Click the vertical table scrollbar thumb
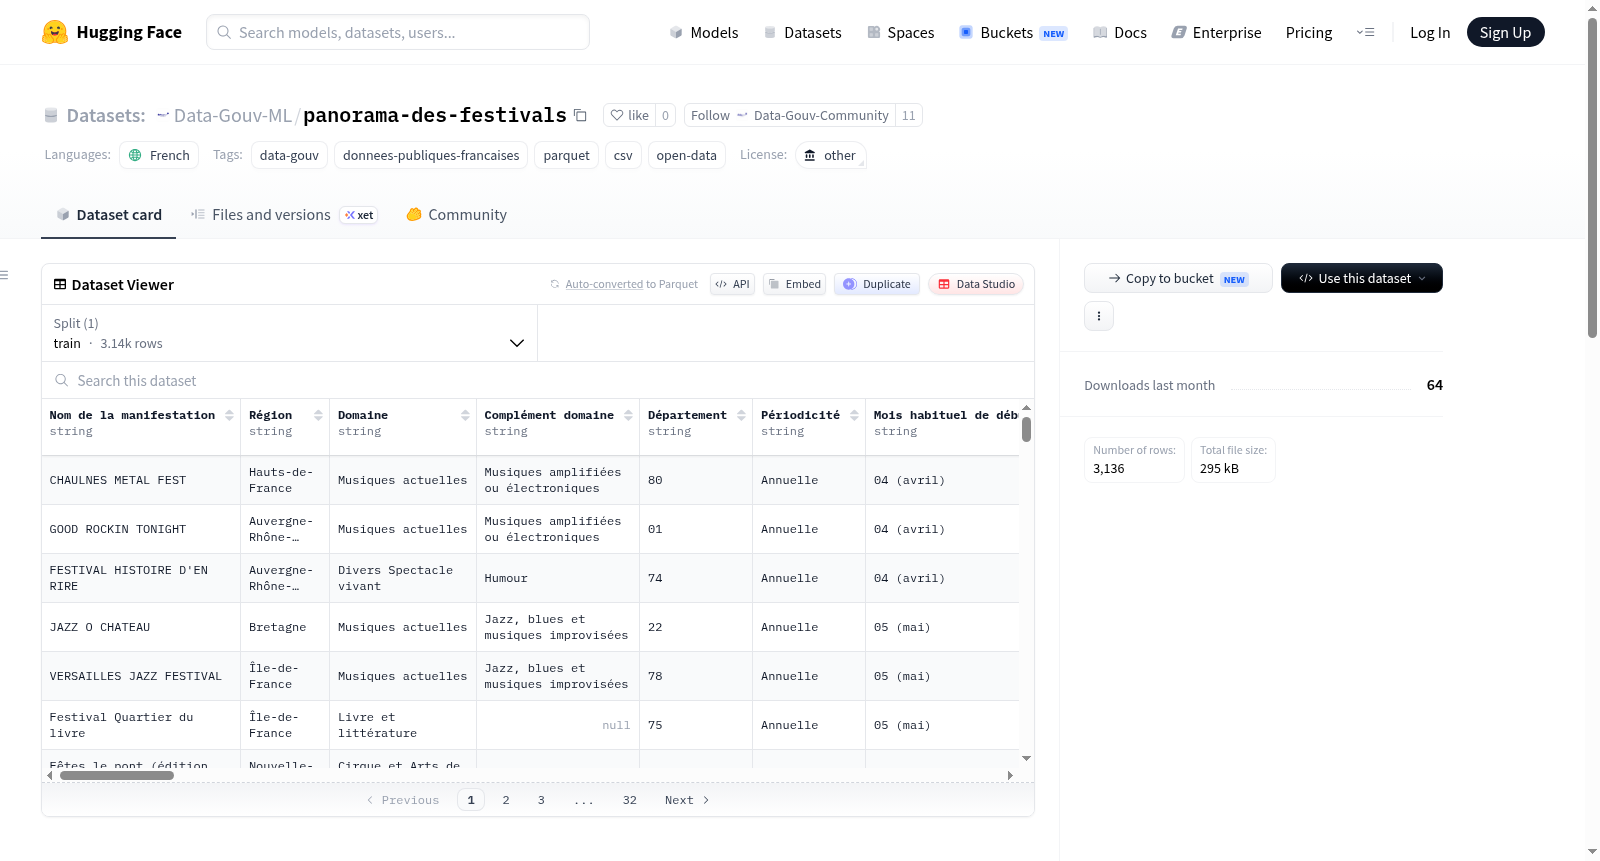1600x861 pixels. coord(1026,429)
